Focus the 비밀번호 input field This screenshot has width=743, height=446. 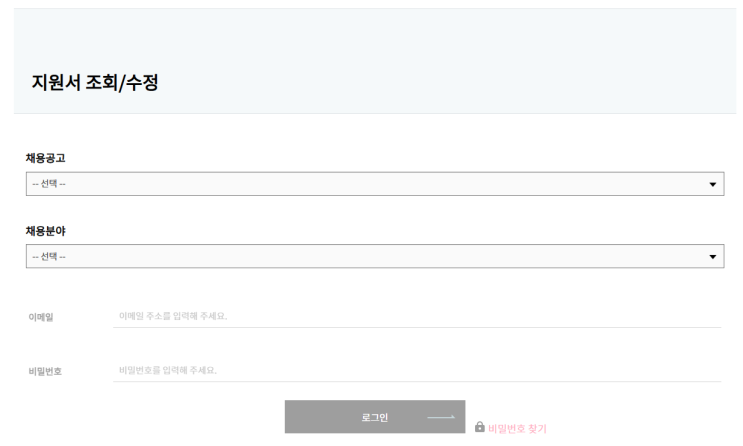[417, 370]
